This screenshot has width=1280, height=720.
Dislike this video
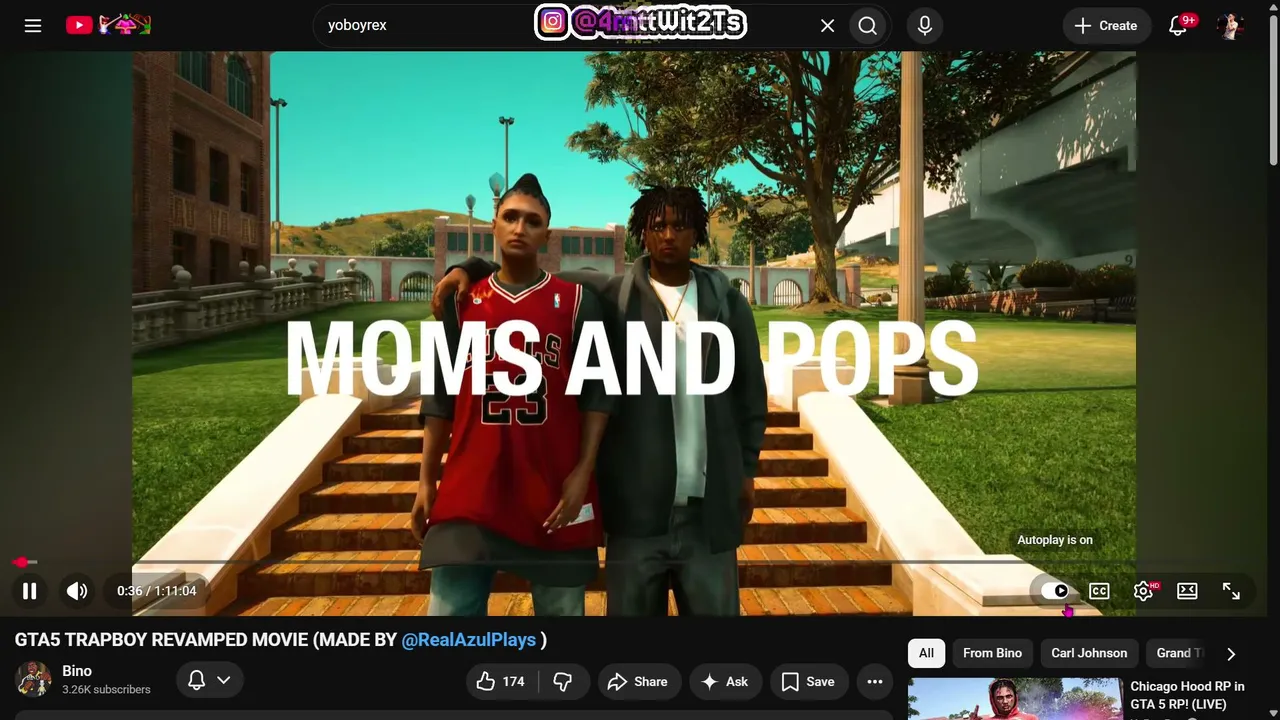coord(563,681)
